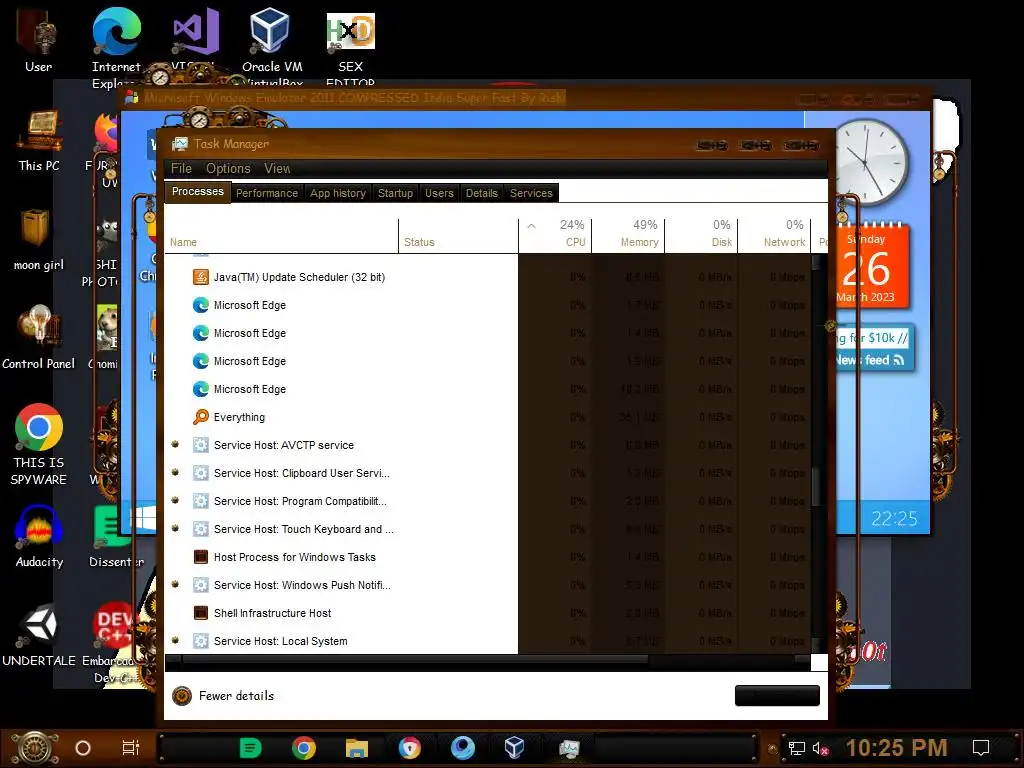Click the steampunk Start button
The image size is (1024, 768).
coord(35,748)
